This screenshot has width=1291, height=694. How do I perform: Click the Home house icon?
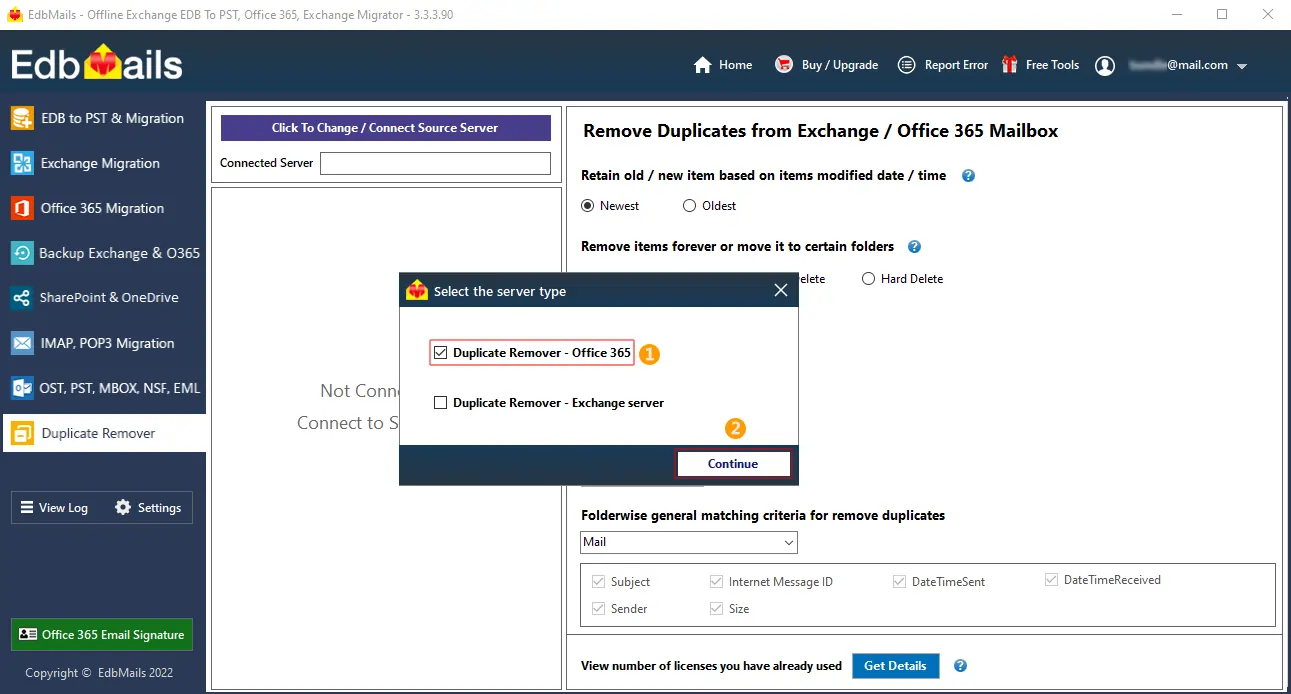pos(703,65)
